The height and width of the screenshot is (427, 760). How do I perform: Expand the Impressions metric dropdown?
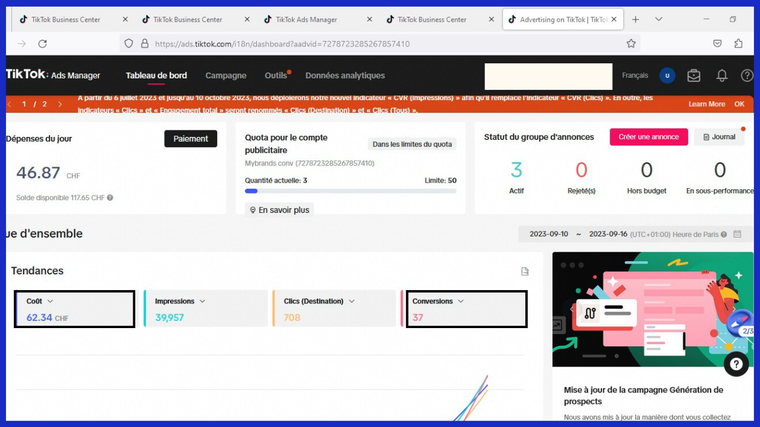202,301
